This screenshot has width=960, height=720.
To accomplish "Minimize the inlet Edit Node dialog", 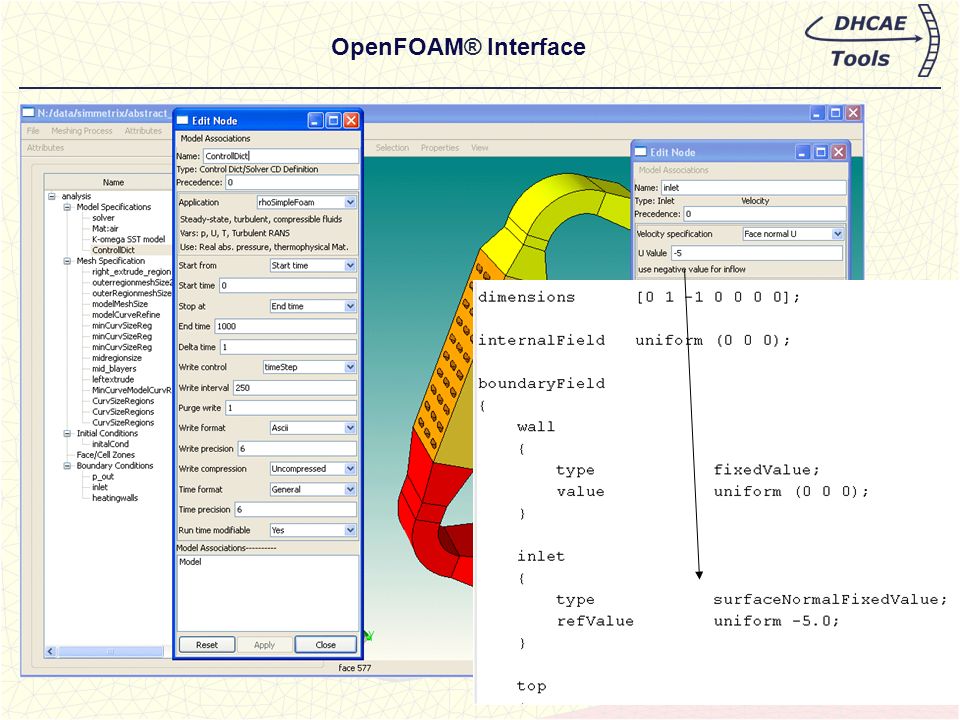I will (x=803, y=152).
